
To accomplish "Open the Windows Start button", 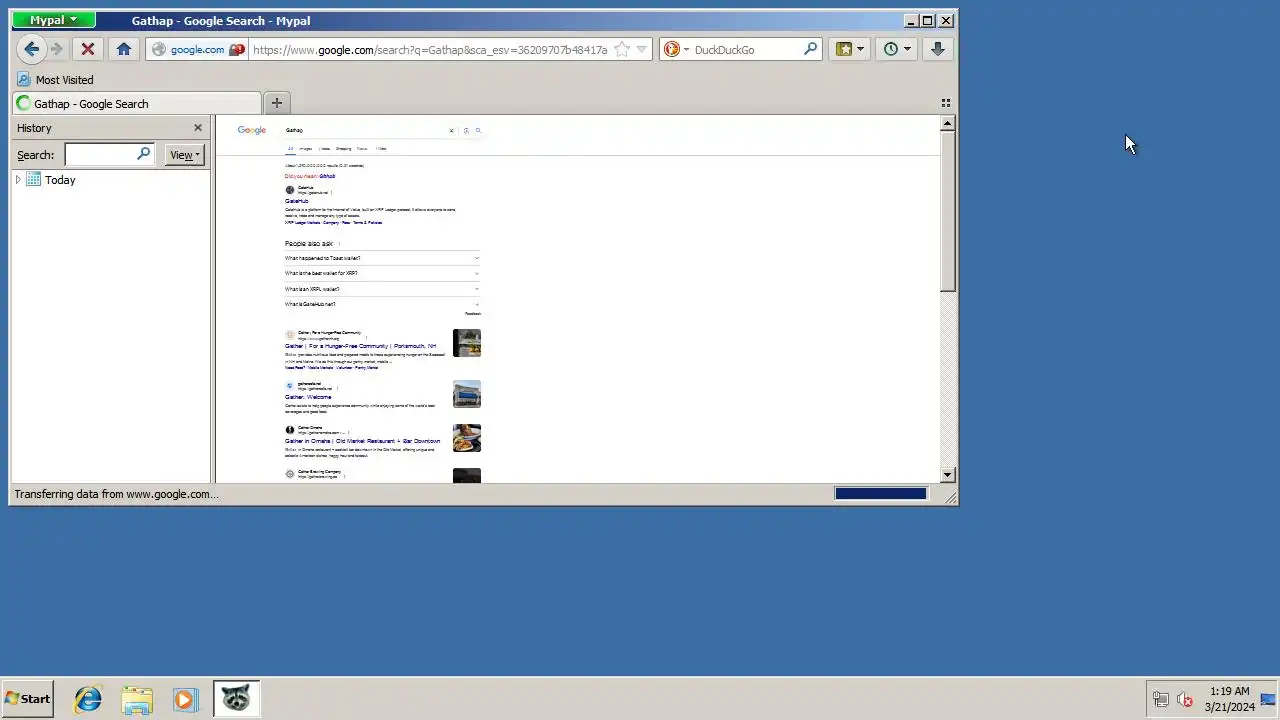I will (x=28, y=699).
